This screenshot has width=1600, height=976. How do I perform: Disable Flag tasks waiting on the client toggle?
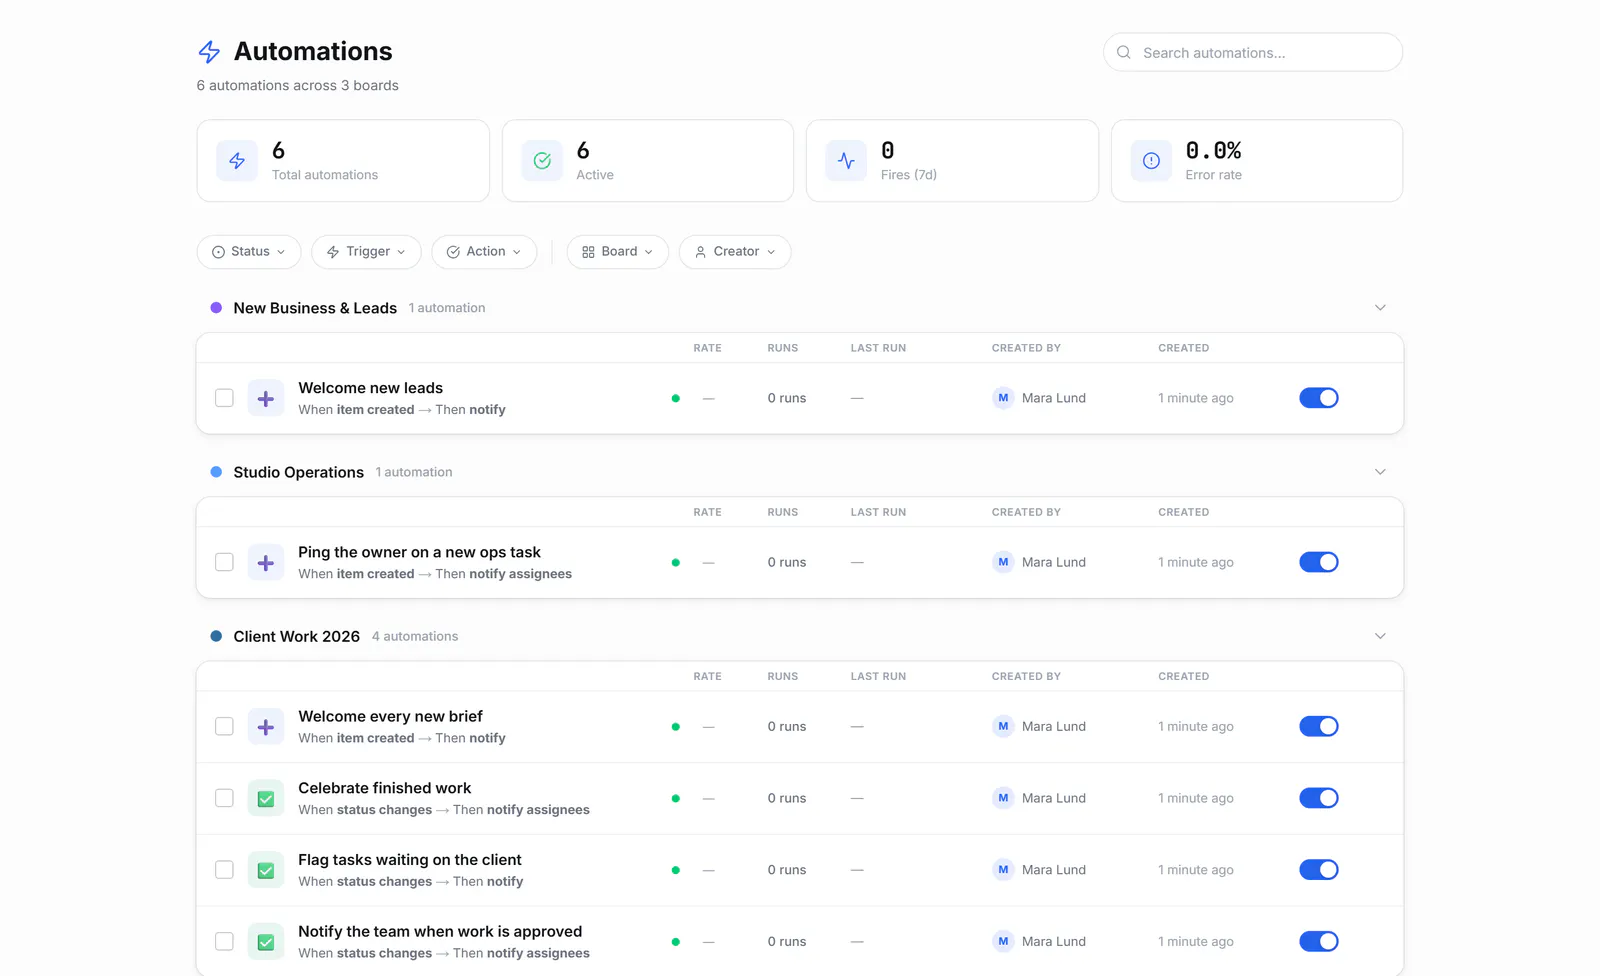click(x=1319, y=870)
